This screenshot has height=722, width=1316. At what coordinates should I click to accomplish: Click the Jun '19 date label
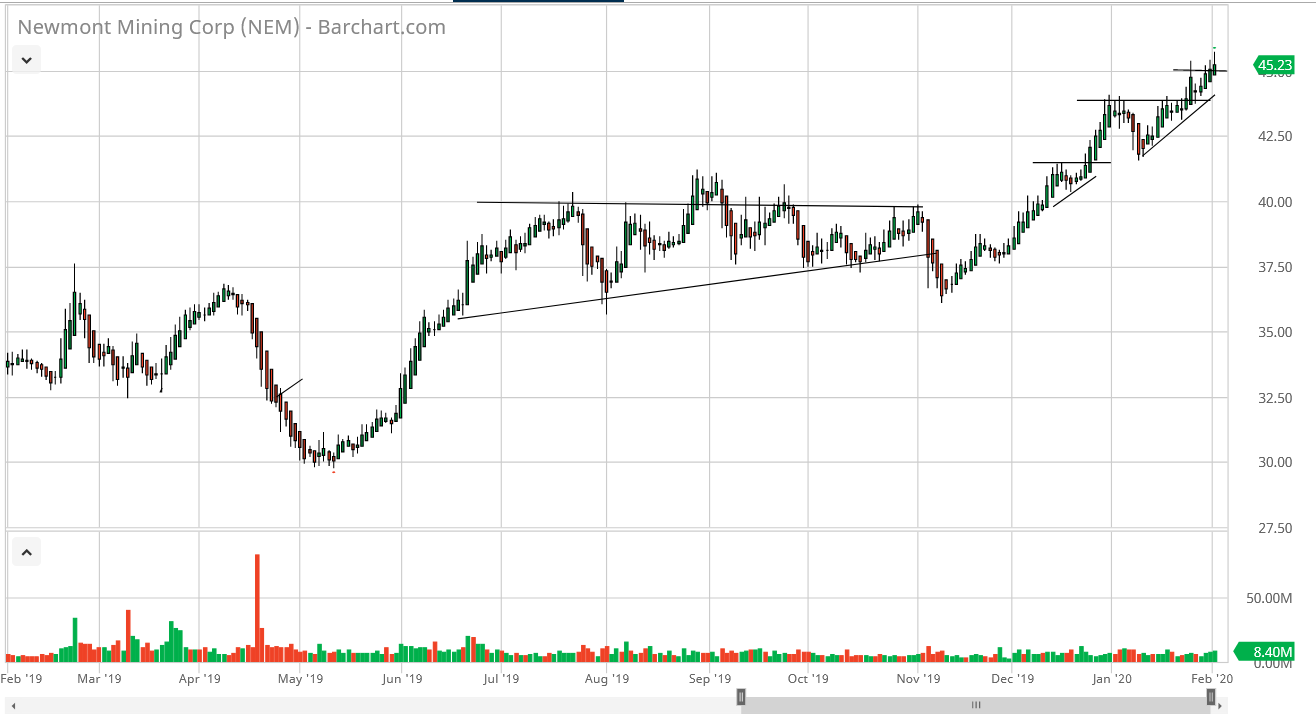click(401, 679)
